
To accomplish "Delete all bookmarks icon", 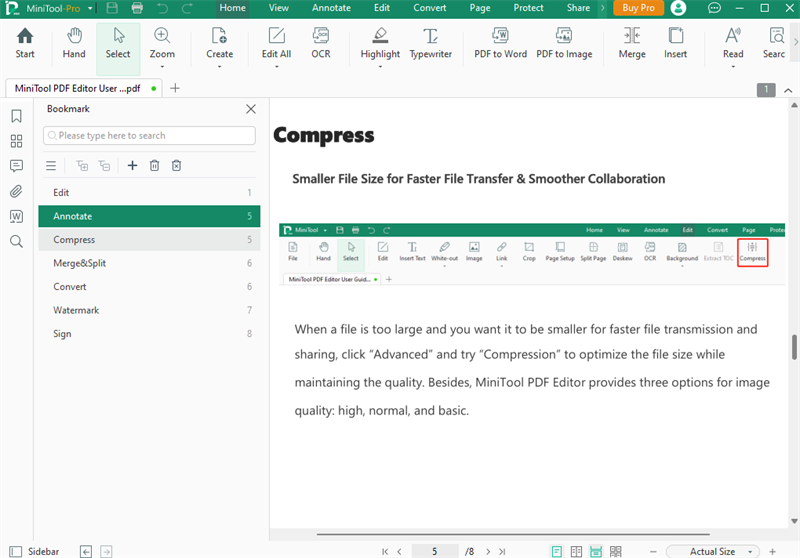I will click(177, 165).
